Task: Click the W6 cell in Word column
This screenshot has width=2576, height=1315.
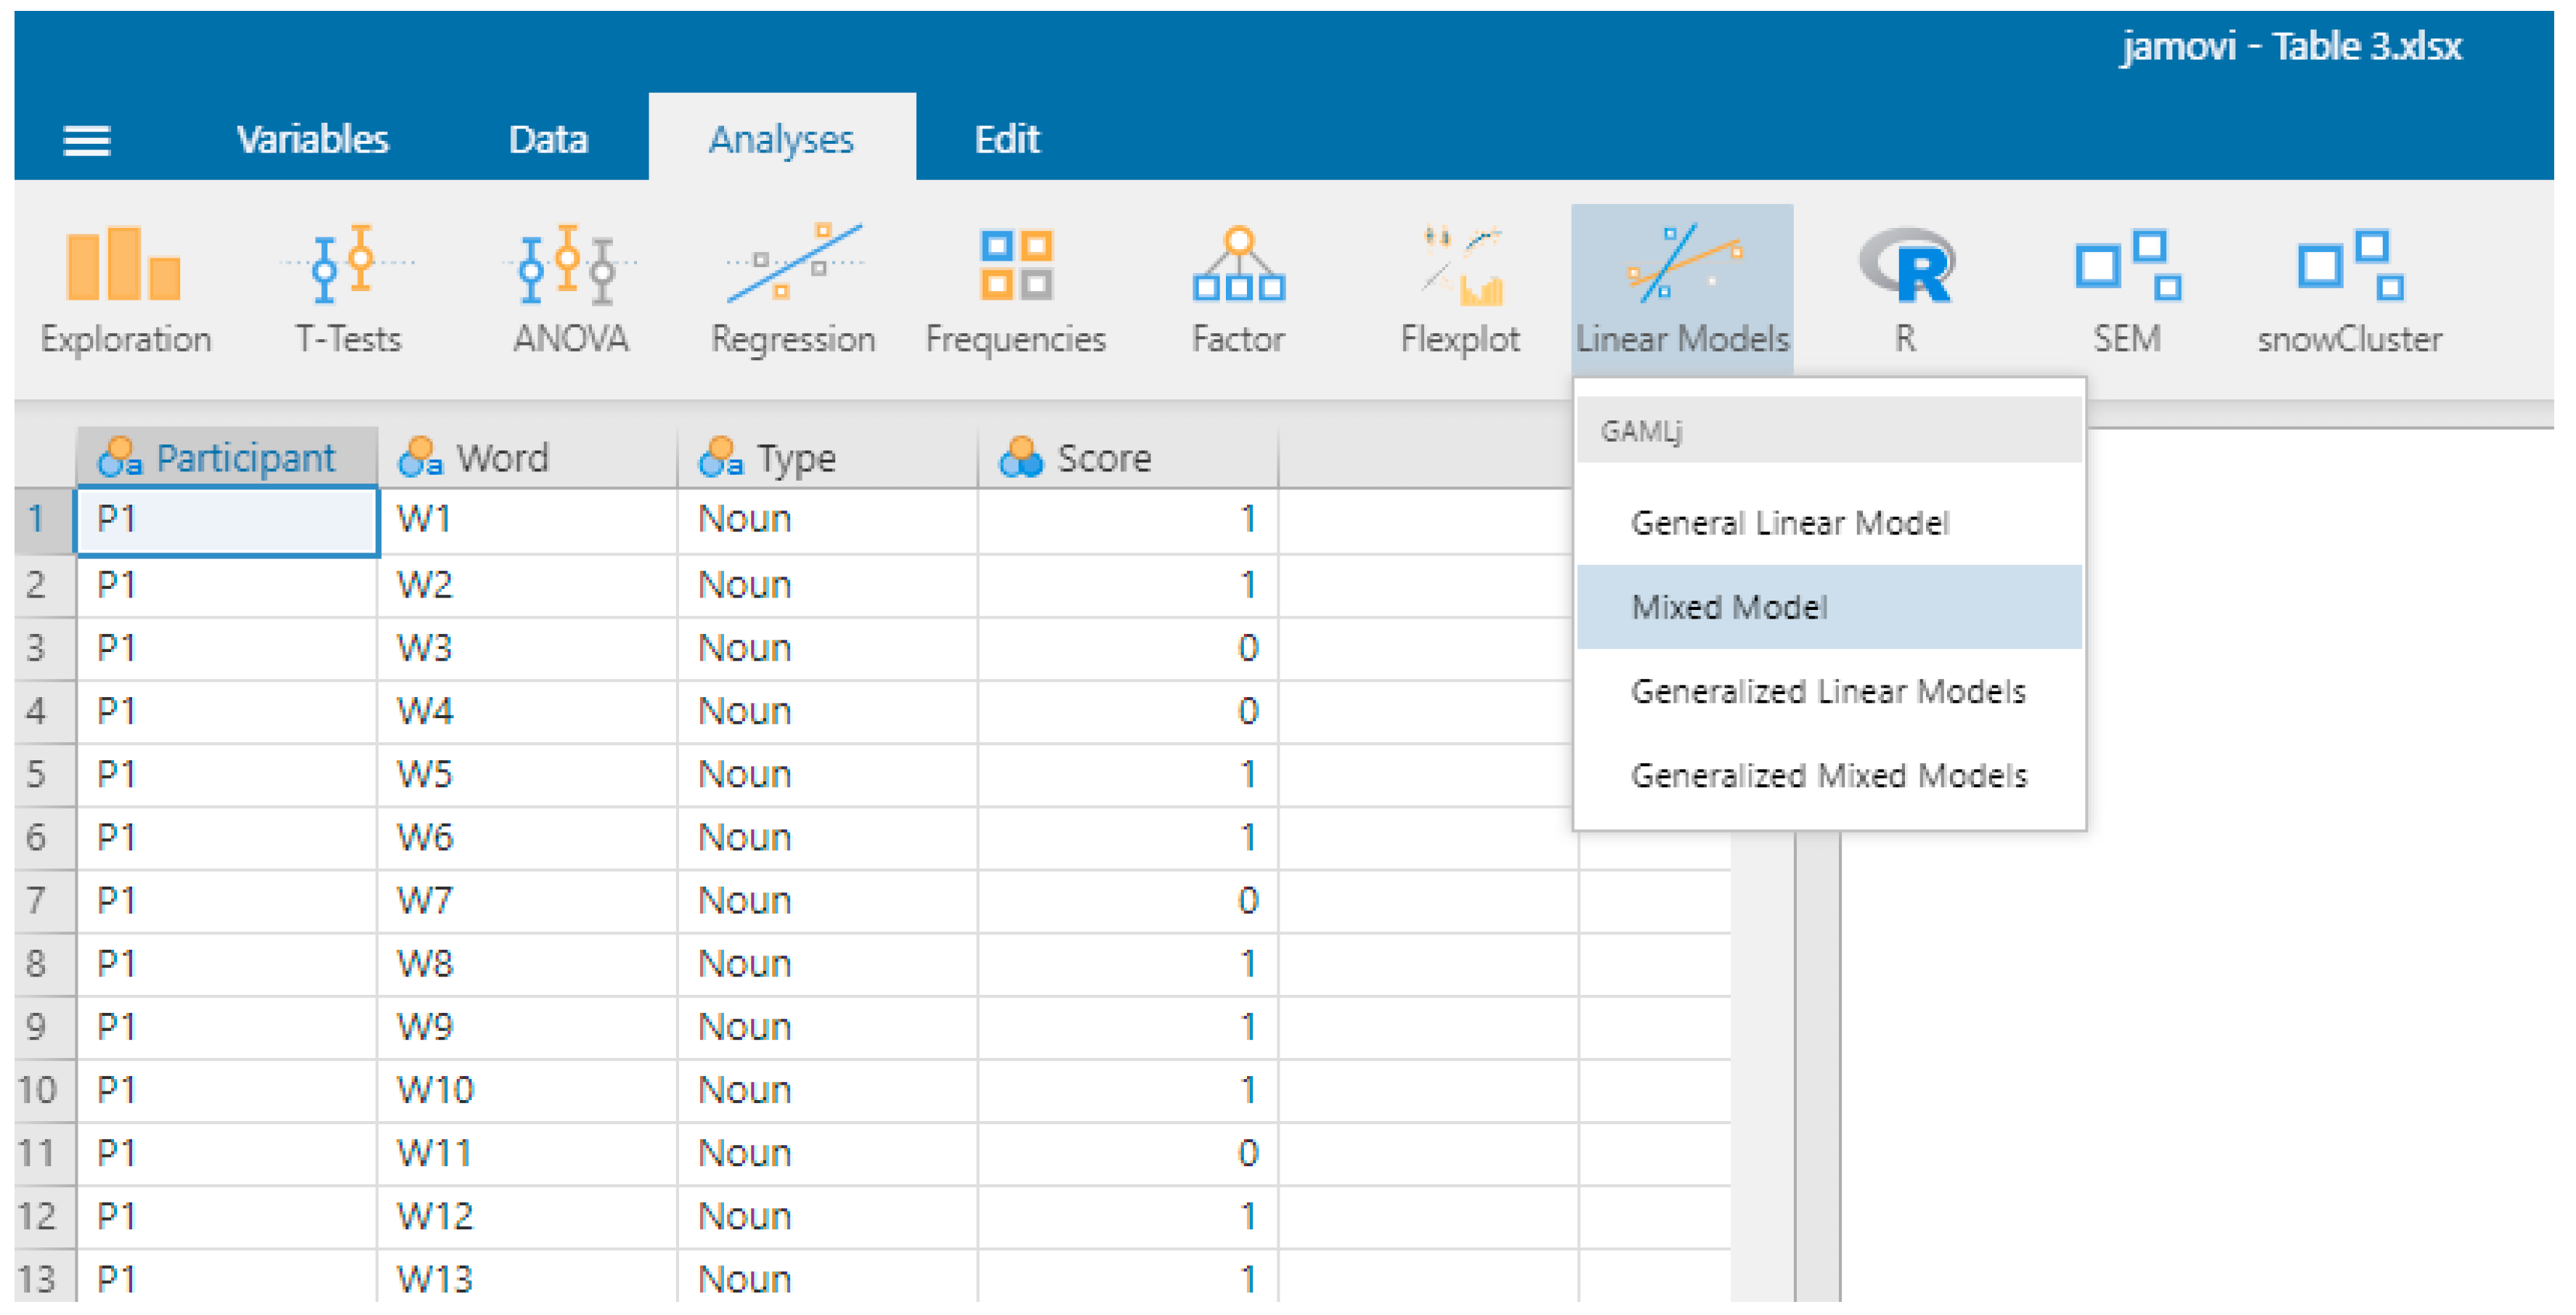Action: pyautogui.click(x=528, y=837)
